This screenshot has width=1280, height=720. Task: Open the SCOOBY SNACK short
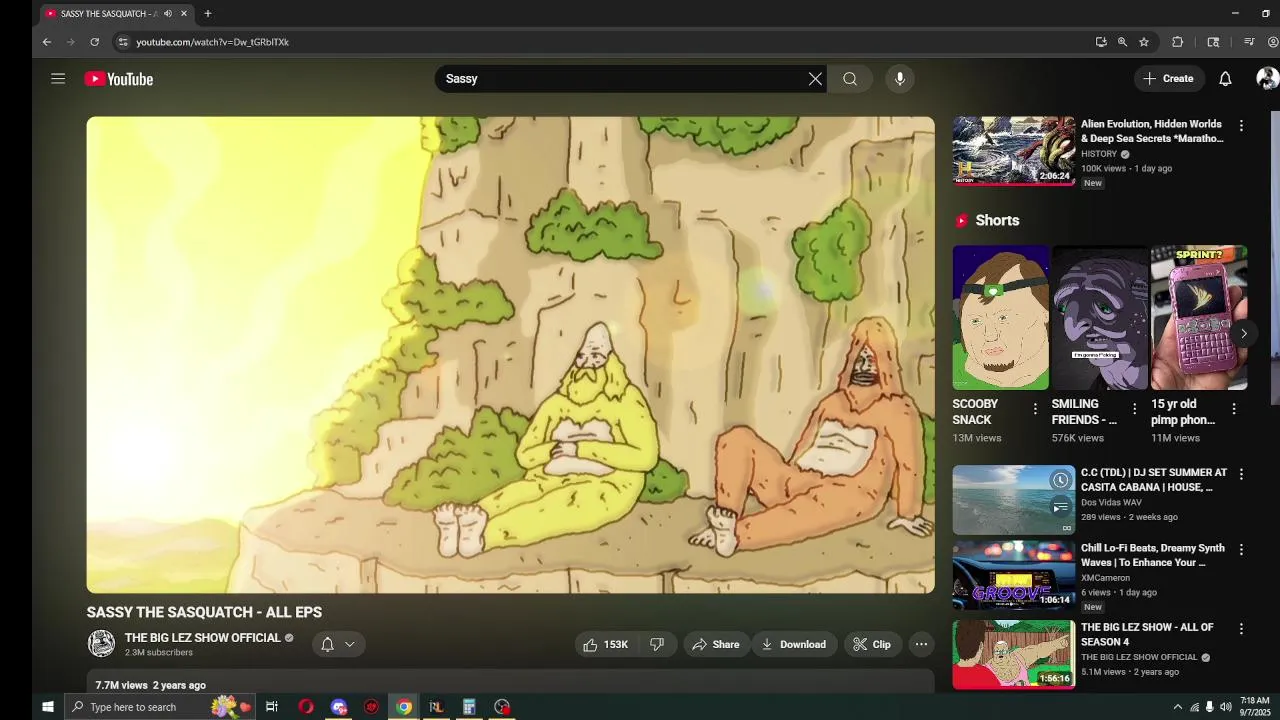pyautogui.click(x=1000, y=318)
